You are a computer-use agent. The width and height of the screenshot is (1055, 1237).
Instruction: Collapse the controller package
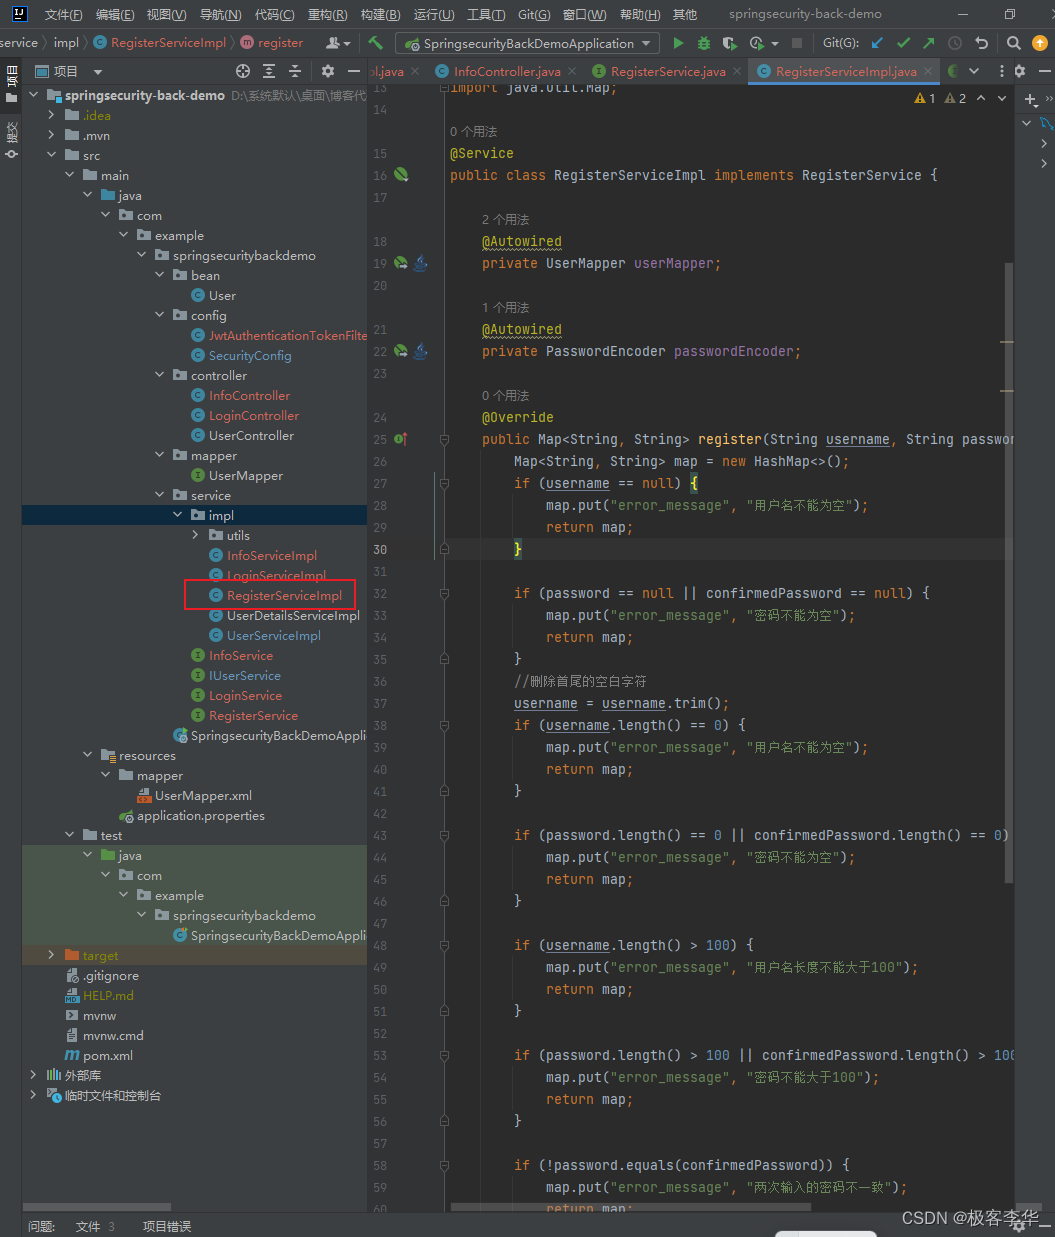click(x=159, y=375)
